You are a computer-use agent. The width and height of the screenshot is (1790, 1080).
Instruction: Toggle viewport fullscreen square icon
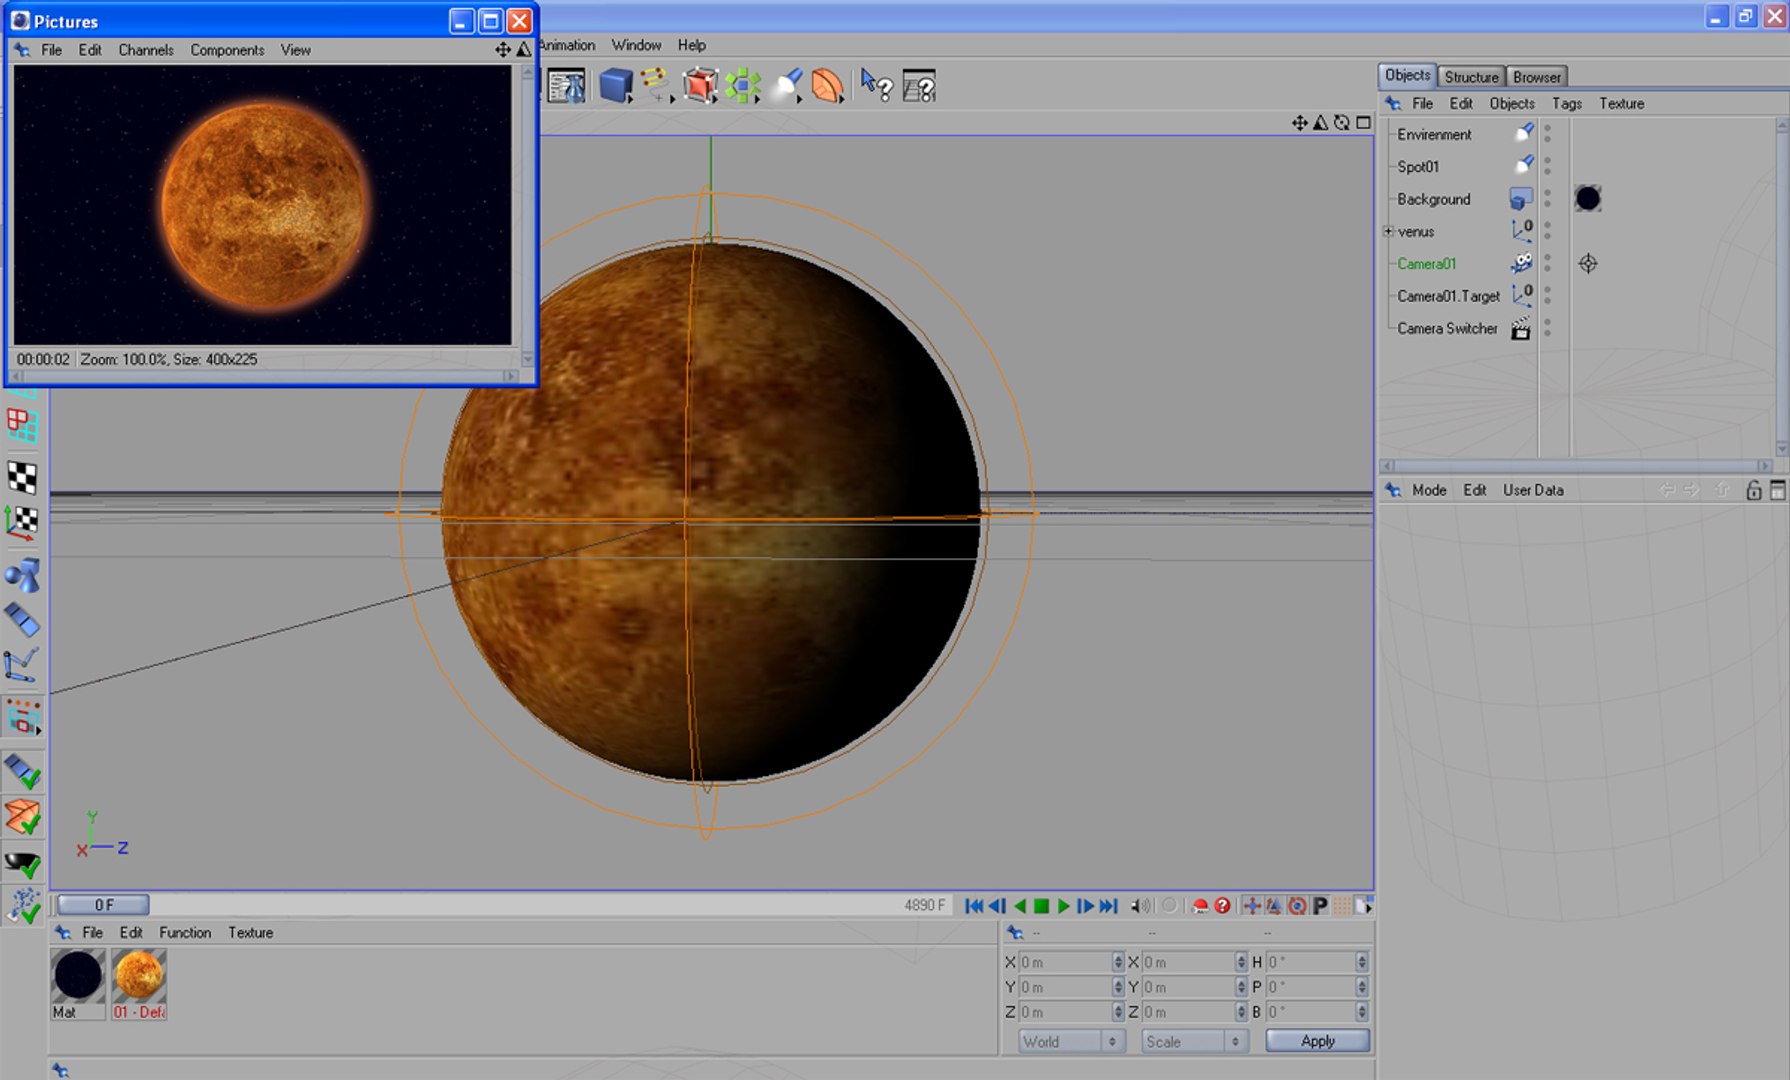pos(1363,122)
